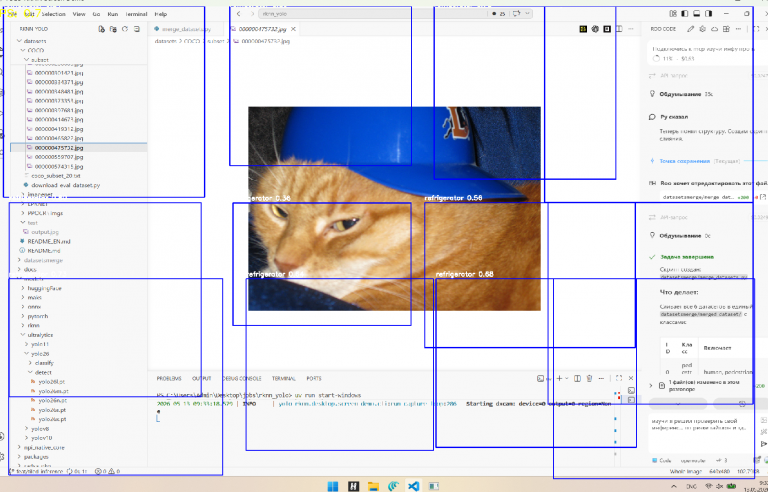Toggle the secondary sidebar layout icon
This screenshot has width=768, height=492.
coord(708,14)
